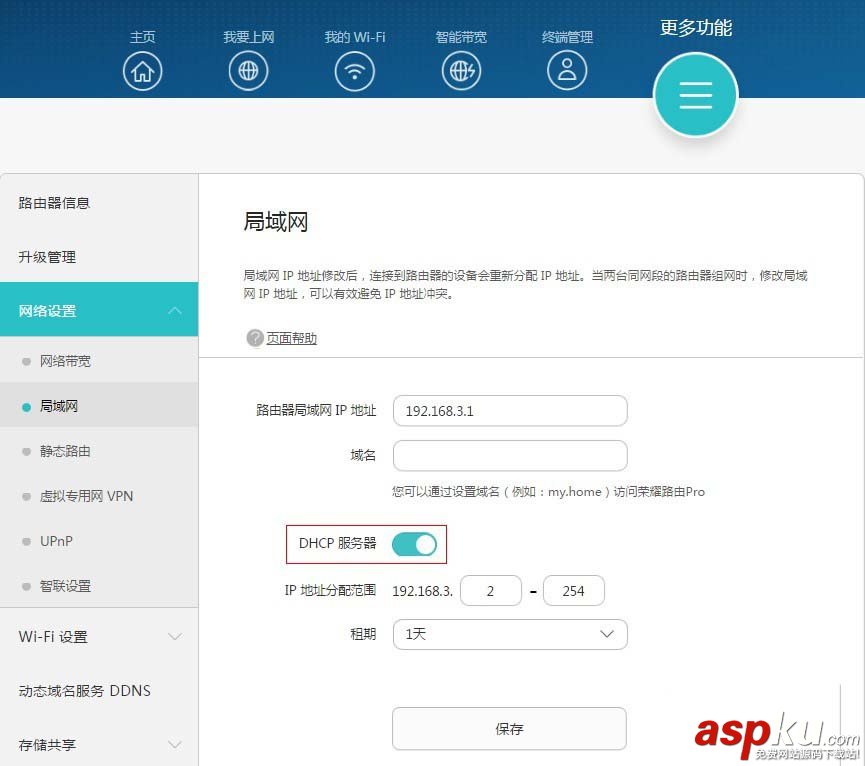Disable the DHCP 服务器 switch
Viewport: 865px width, 766px height.
pos(414,544)
